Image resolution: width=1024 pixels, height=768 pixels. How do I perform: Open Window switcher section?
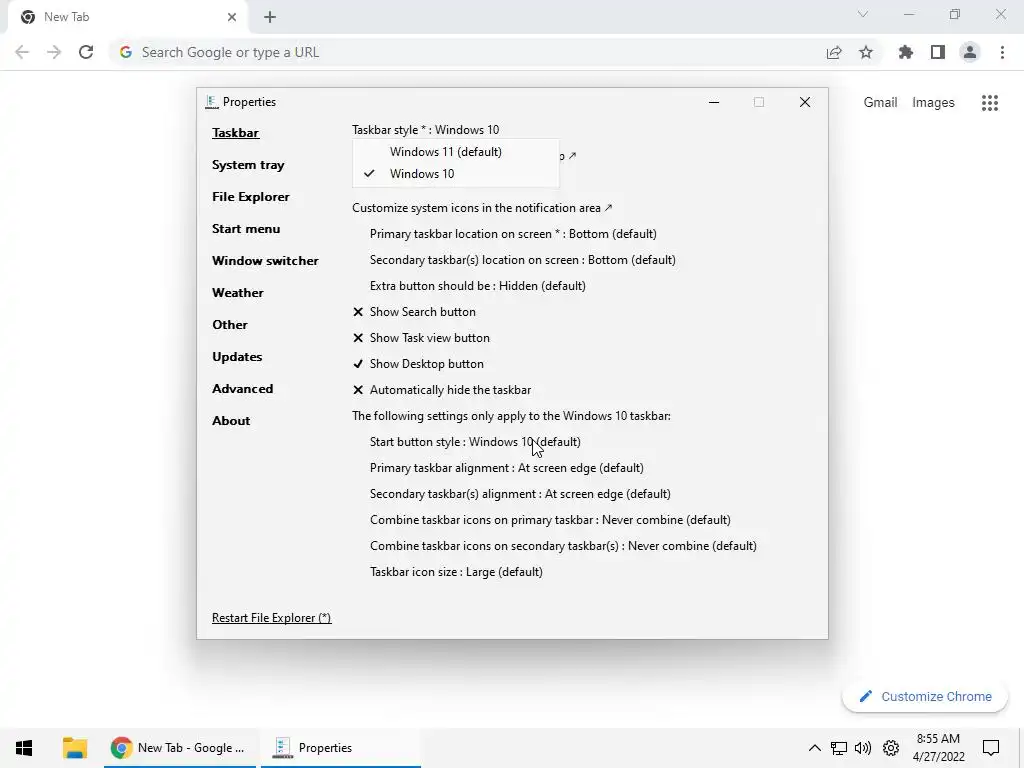(x=265, y=261)
